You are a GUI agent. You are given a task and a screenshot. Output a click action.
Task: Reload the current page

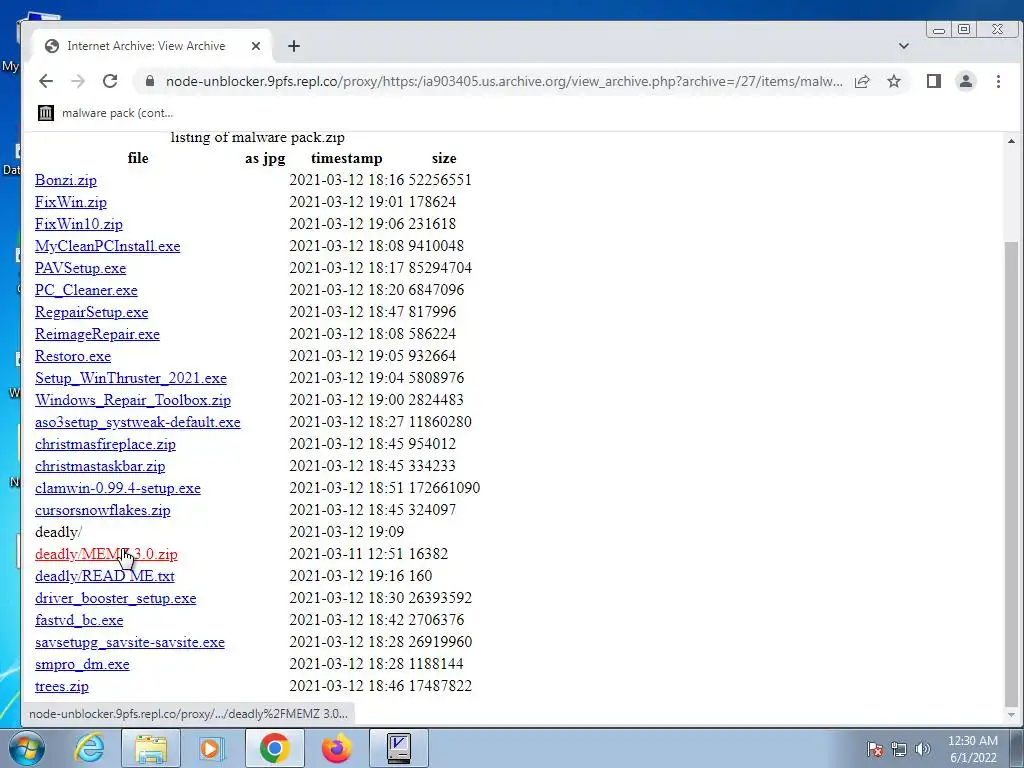pyautogui.click(x=110, y=81)
